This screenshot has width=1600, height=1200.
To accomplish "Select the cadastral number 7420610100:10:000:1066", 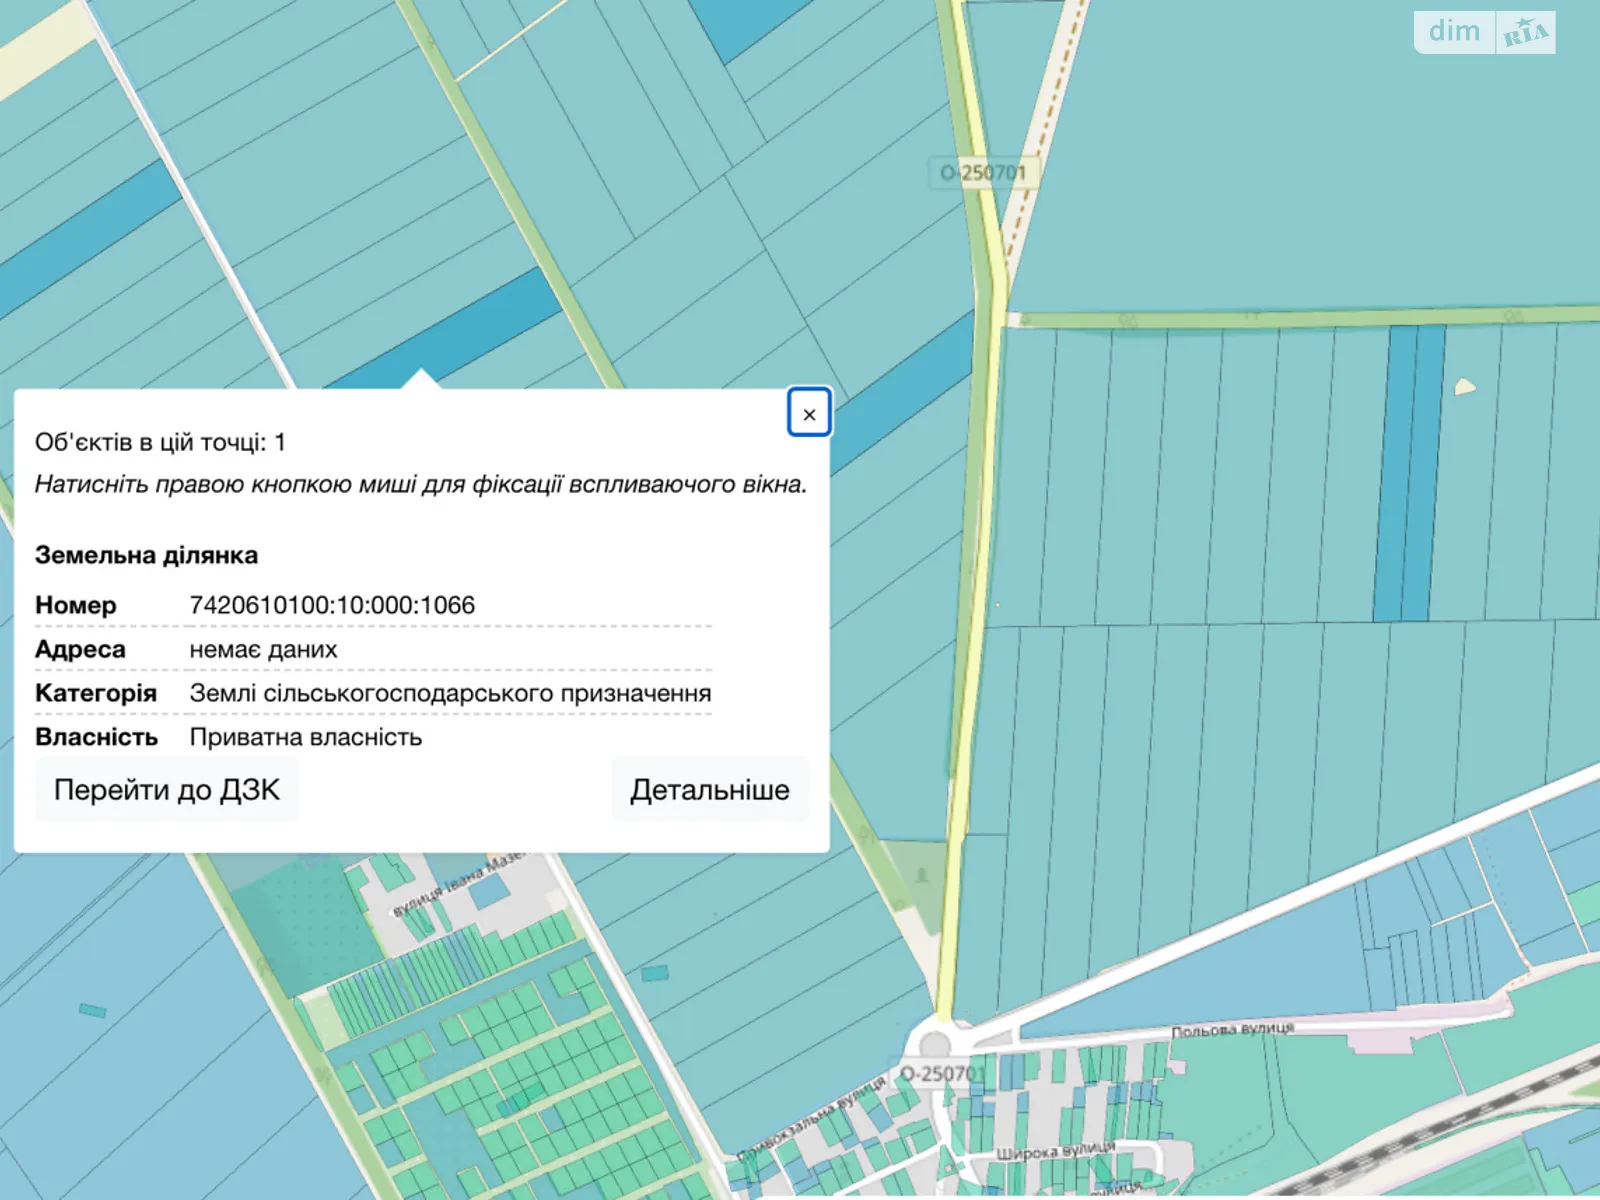I will [x=332, y=605].
